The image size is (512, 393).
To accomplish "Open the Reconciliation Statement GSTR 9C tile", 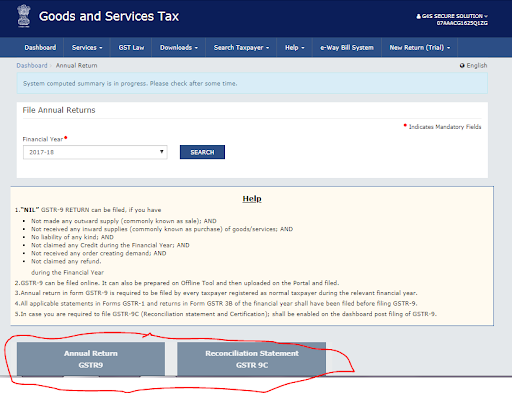I will 252,359.
